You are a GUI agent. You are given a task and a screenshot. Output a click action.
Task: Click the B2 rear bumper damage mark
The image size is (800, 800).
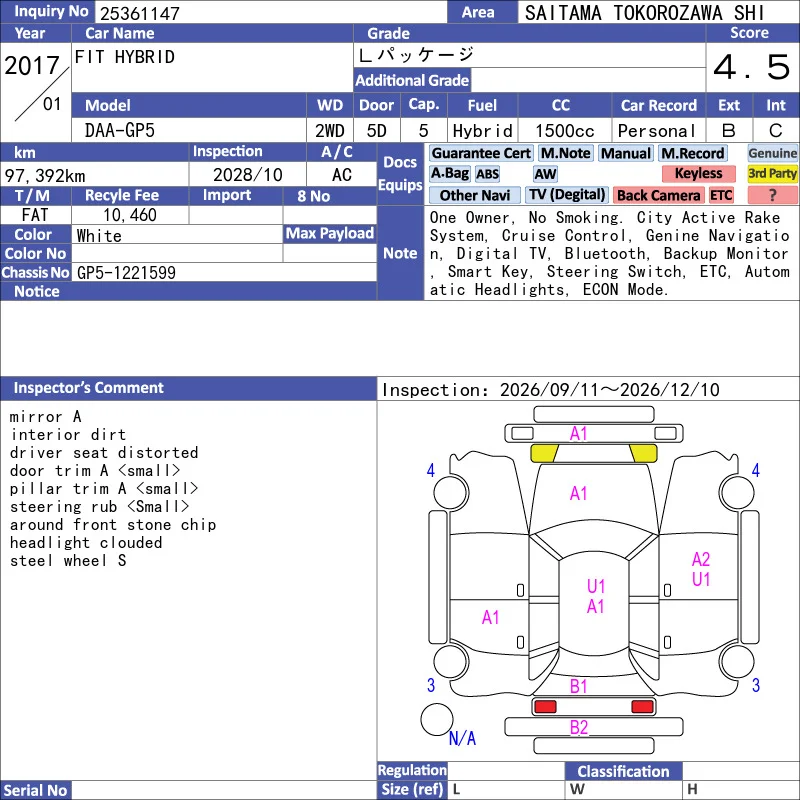tap(579, 727)
